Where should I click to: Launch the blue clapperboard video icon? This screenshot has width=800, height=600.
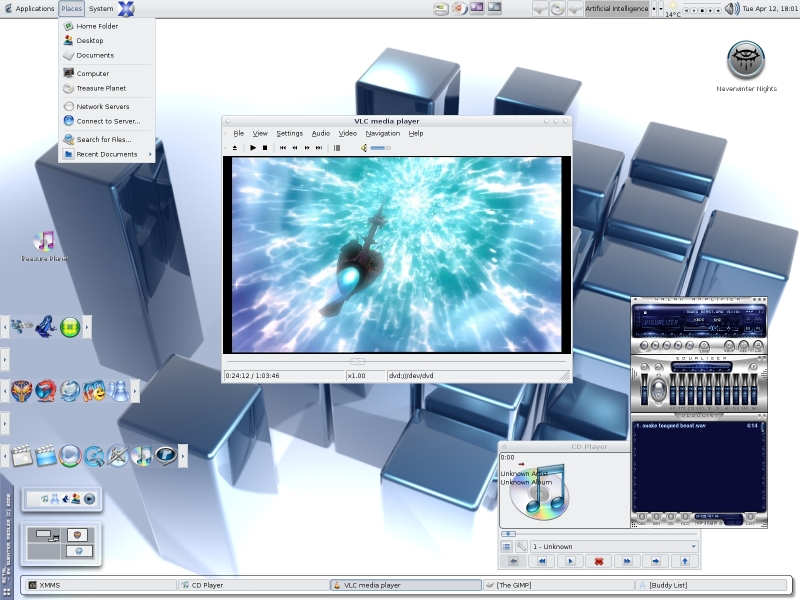coord(45,456)
